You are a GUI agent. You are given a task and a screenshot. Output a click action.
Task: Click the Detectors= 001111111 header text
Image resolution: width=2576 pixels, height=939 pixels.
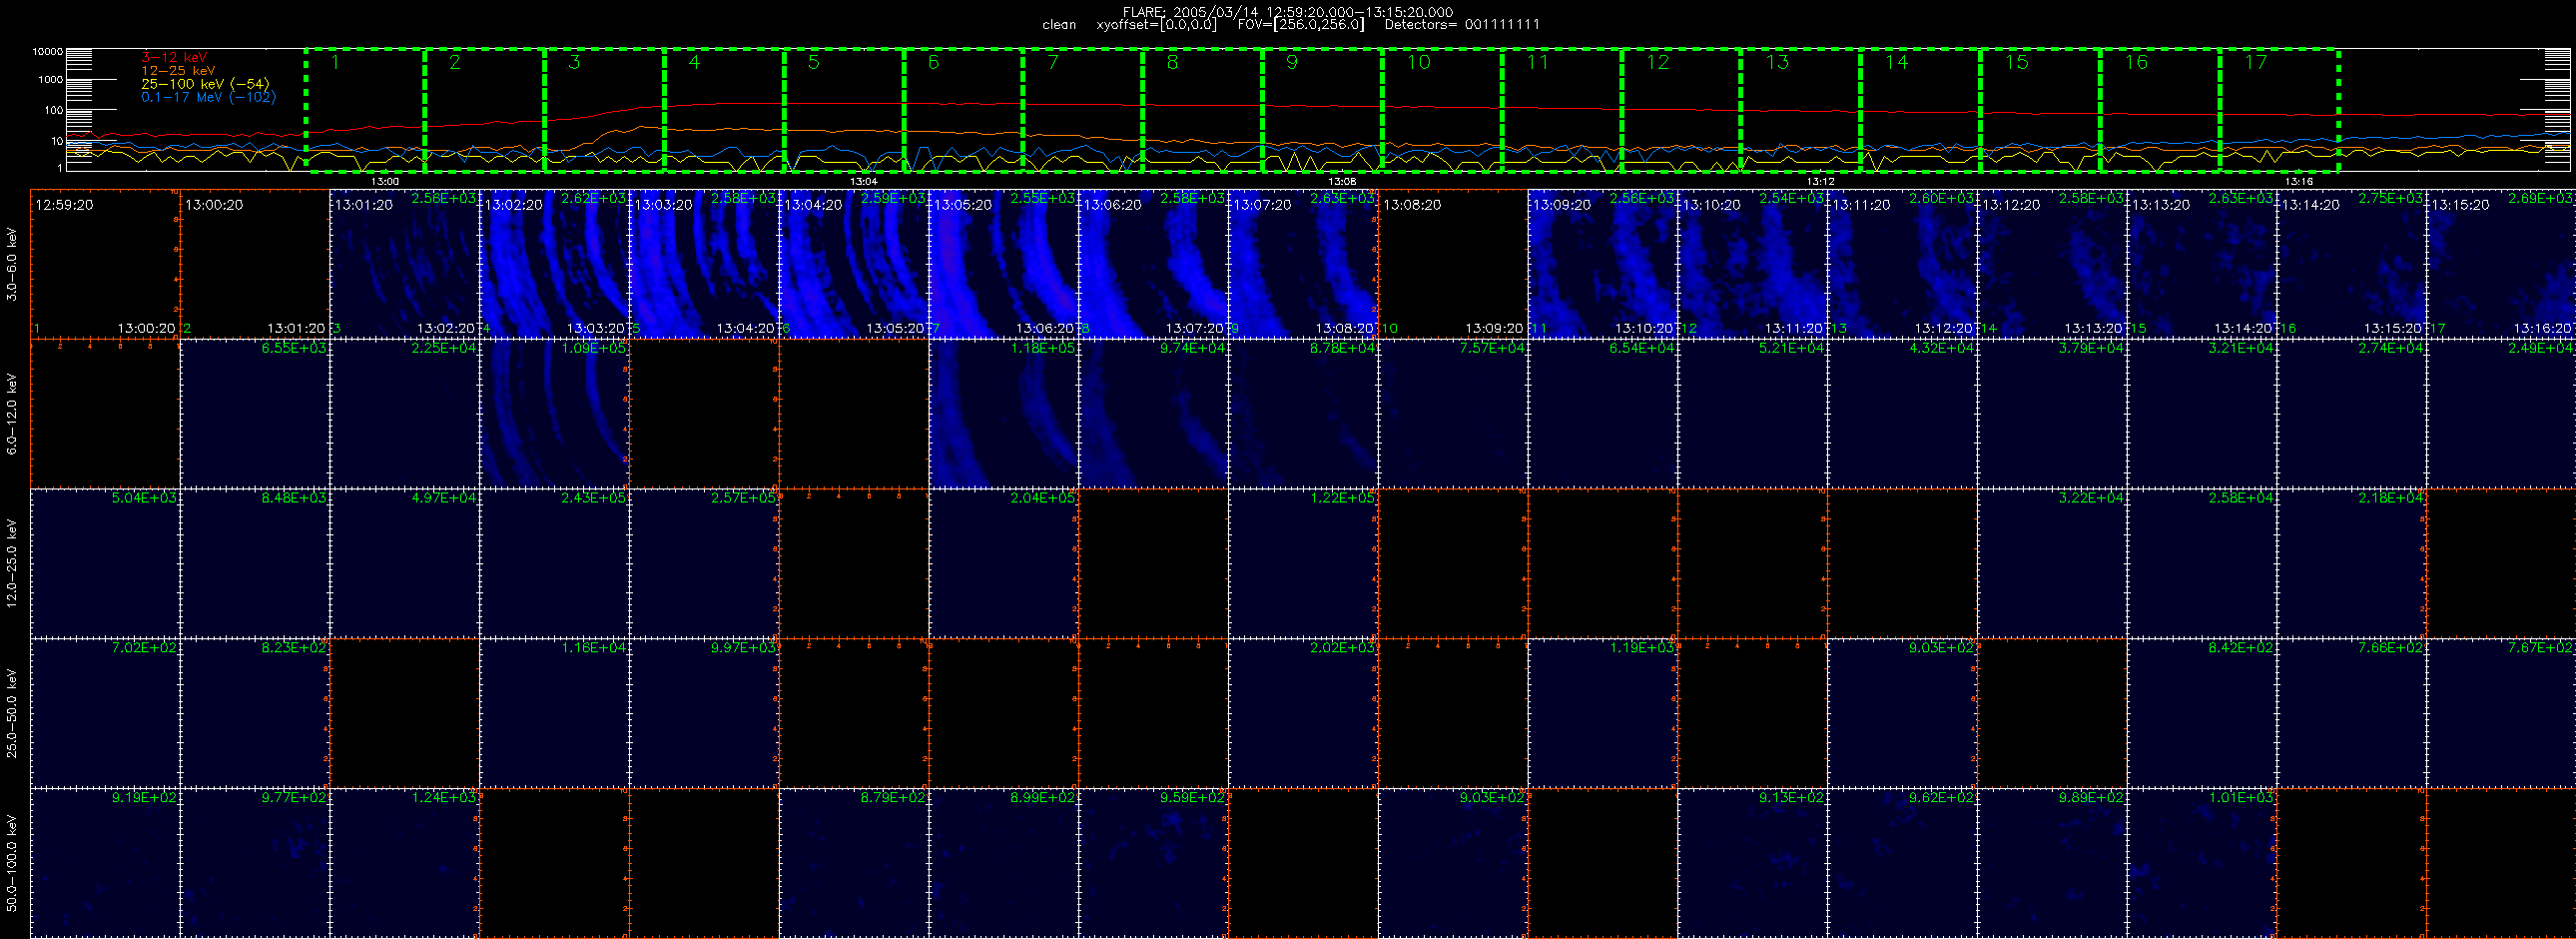pos(1462,25)
